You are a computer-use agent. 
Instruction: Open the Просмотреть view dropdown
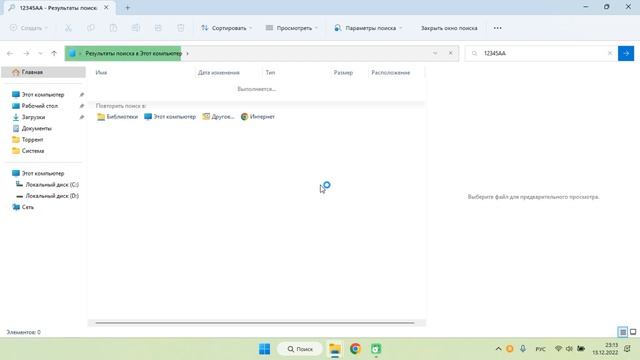[291, 28]
